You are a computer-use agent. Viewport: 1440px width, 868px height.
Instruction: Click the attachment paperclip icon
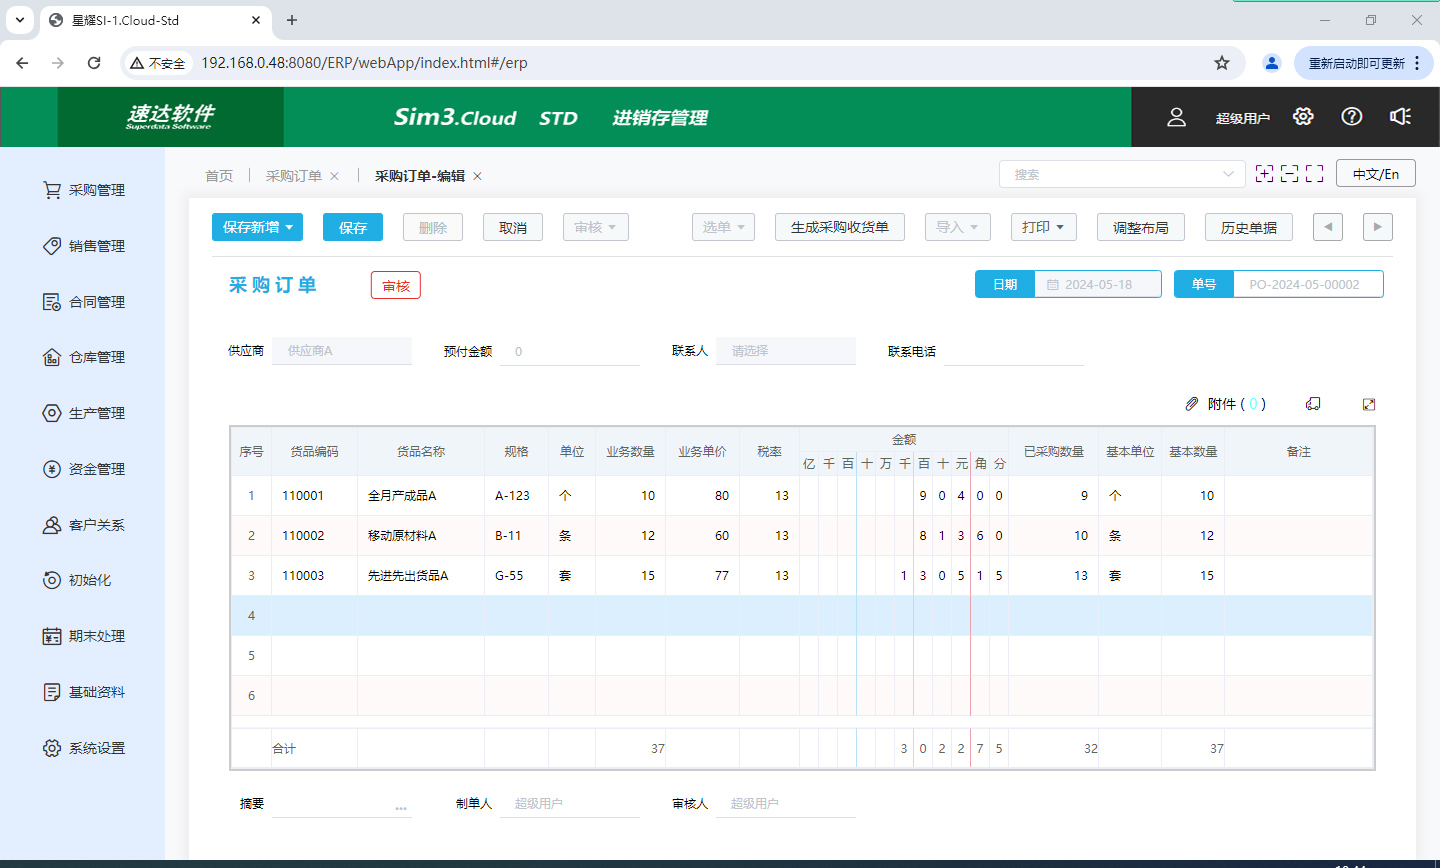click(x=1191, y=404)
